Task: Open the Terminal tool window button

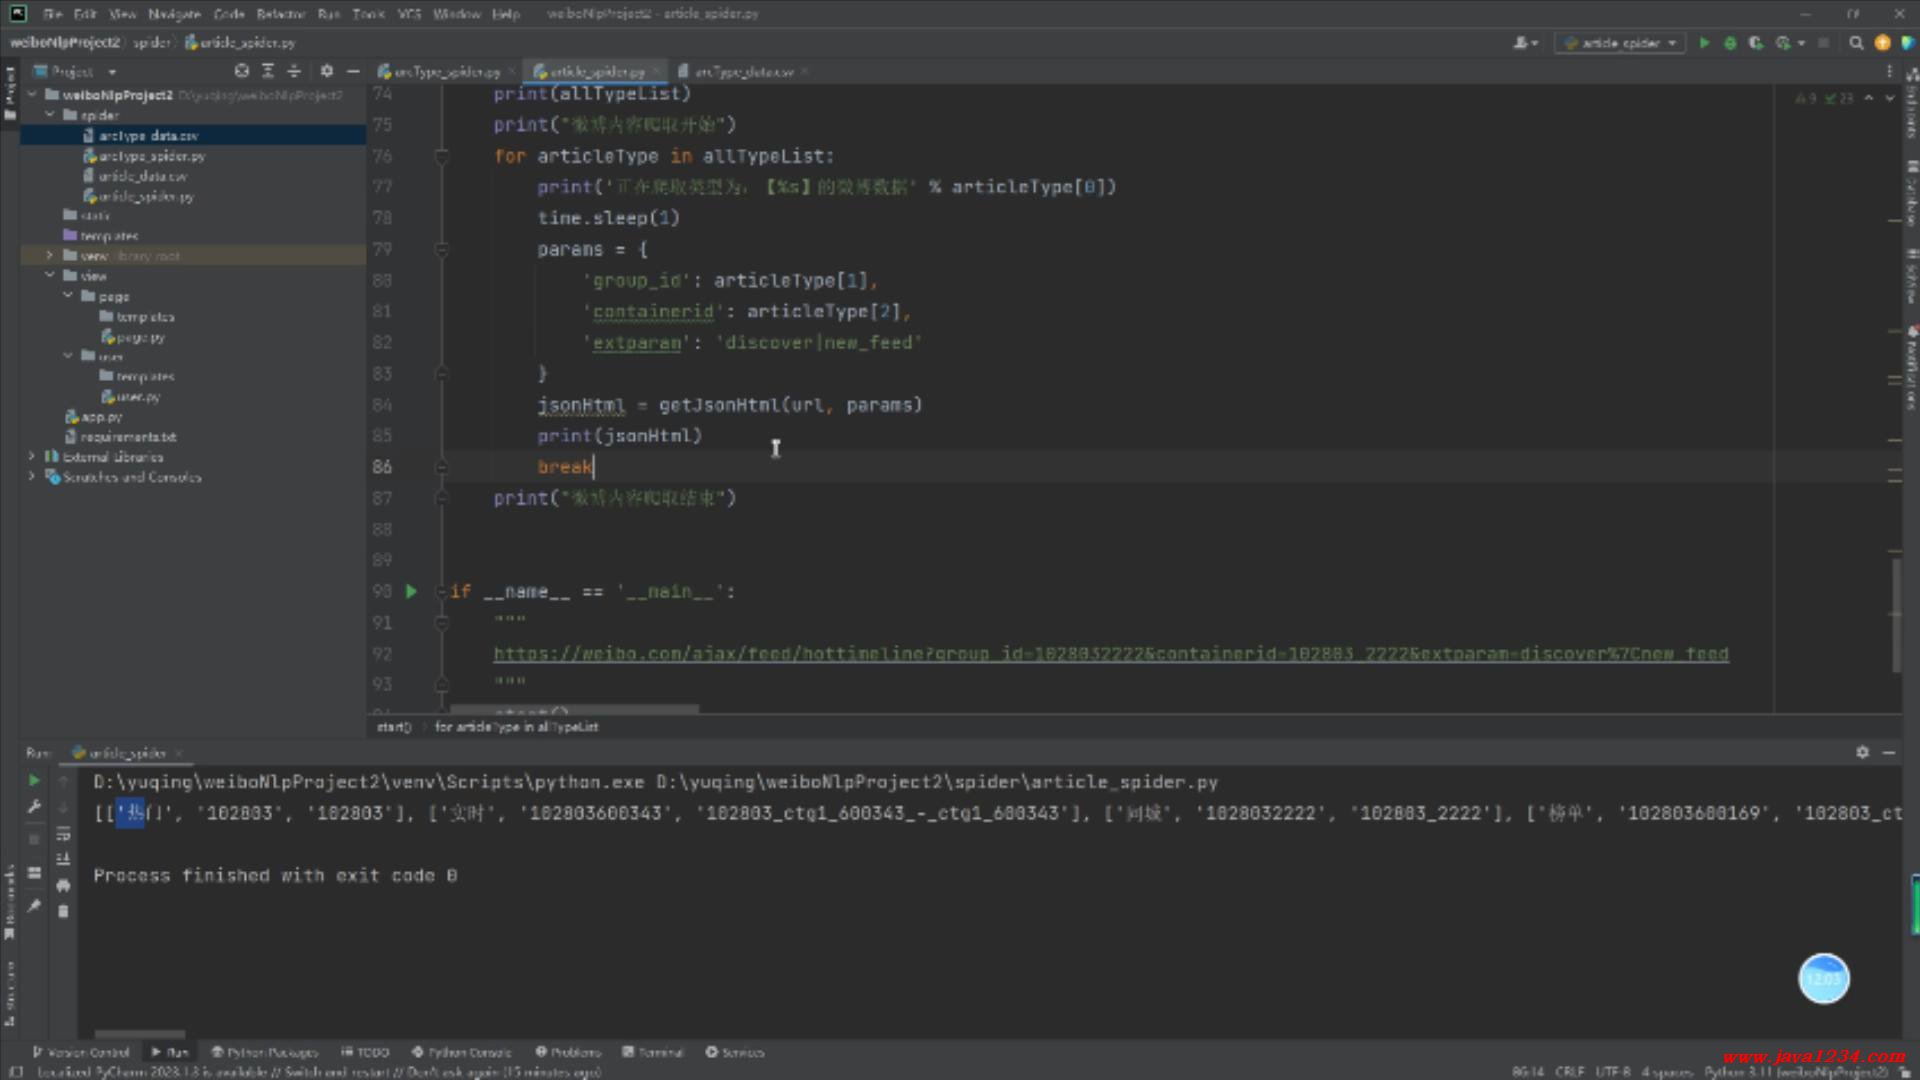Action: (x=653, y=1052)
